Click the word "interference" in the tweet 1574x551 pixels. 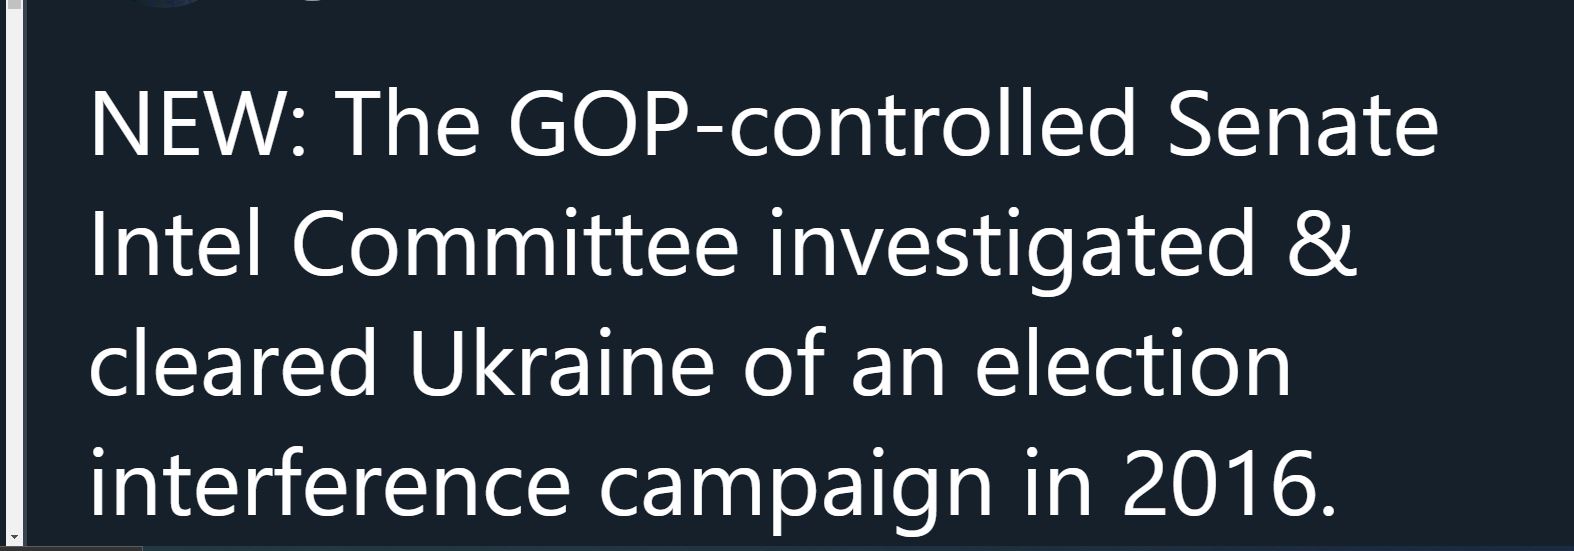(330, 481)
